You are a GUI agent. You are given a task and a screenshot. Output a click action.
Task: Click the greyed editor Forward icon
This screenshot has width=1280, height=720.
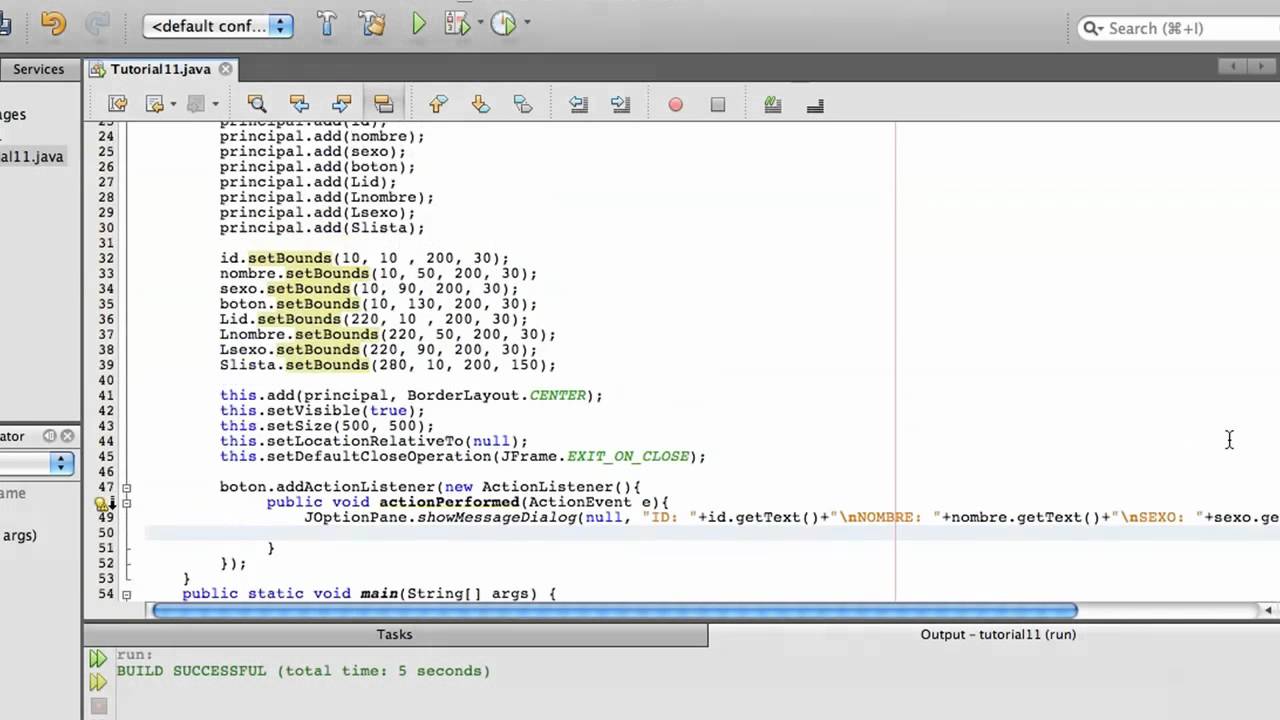pos(196,104)
